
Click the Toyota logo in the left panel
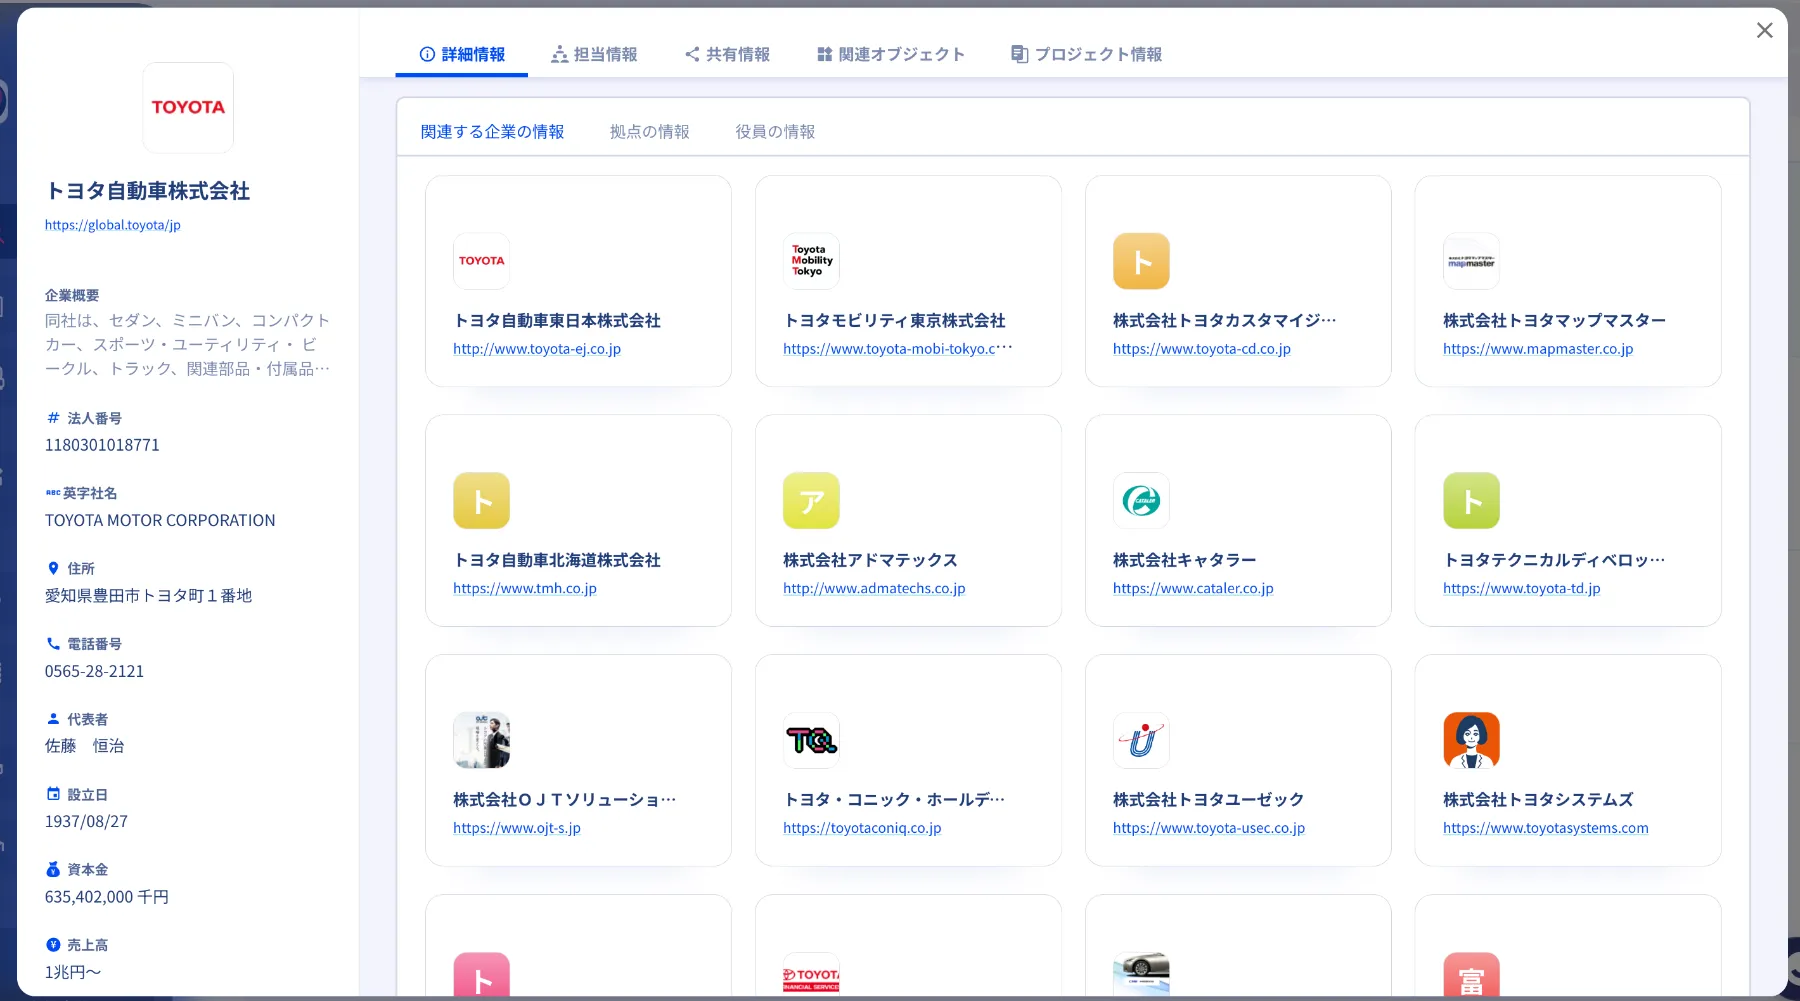[x=188, y=108]
